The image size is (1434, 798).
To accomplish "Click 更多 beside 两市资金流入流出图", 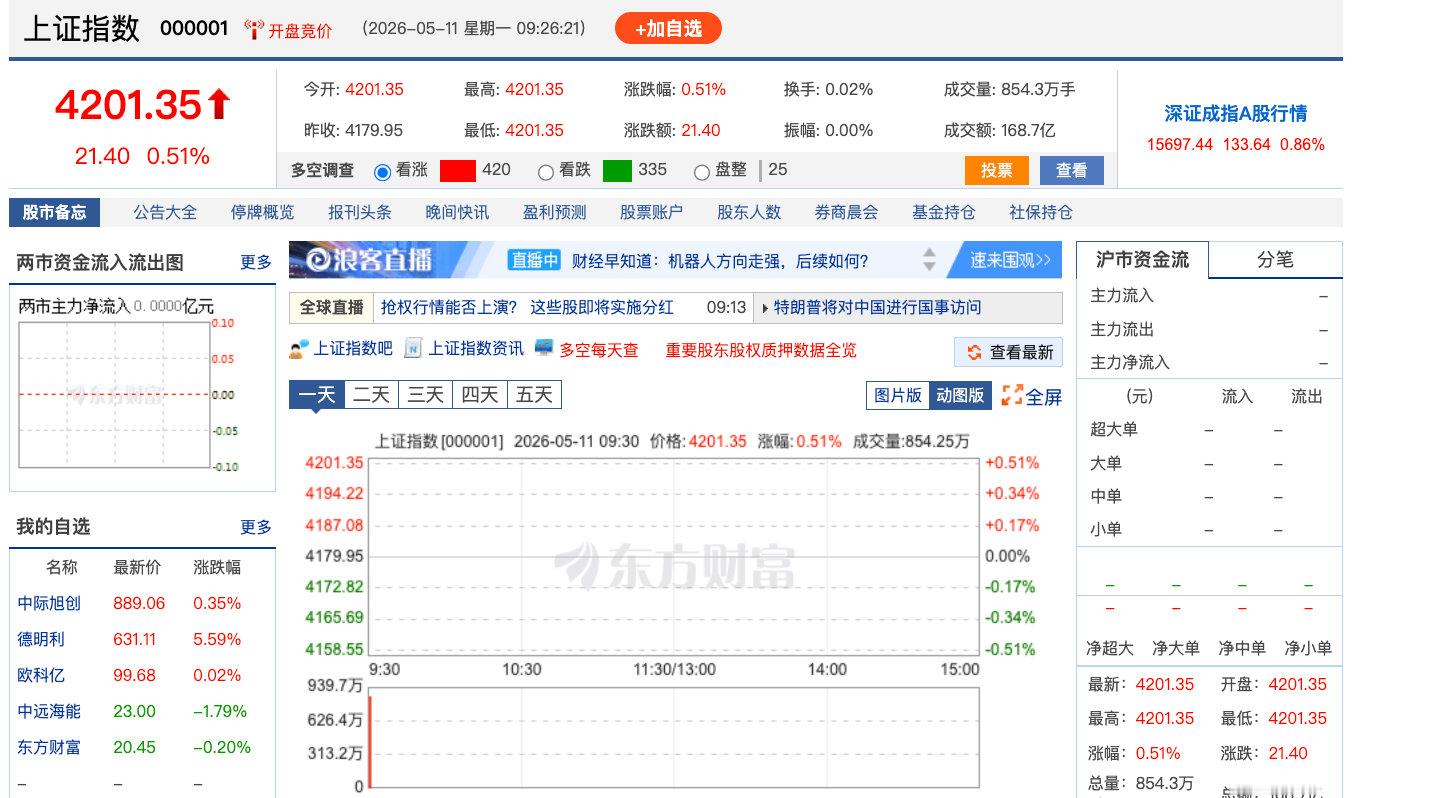I will [256, 262].
